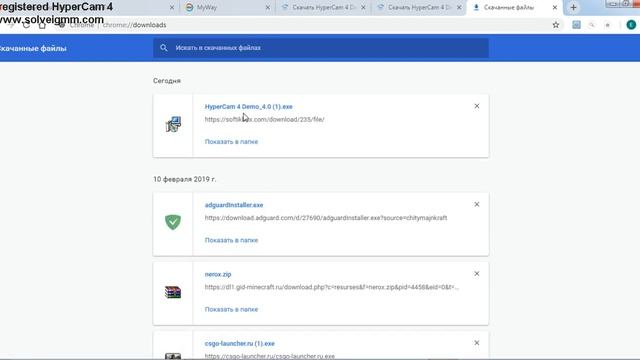Switch to first Скачать HyperCam 4 tab

pos(322,7)
